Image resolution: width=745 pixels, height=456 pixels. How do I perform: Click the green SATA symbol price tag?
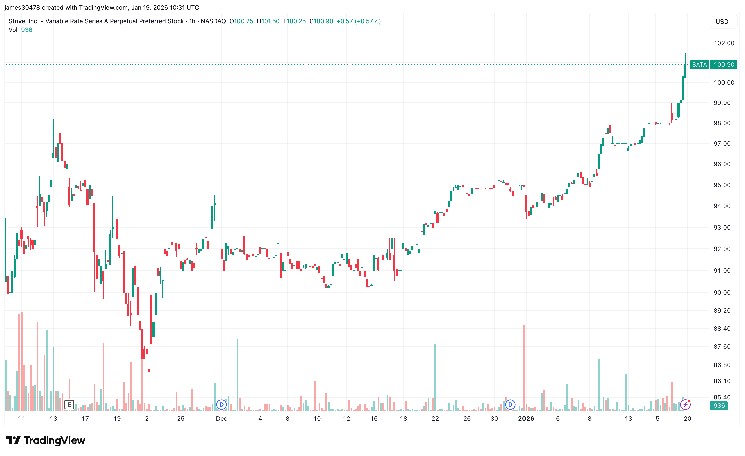coord(699,64)
